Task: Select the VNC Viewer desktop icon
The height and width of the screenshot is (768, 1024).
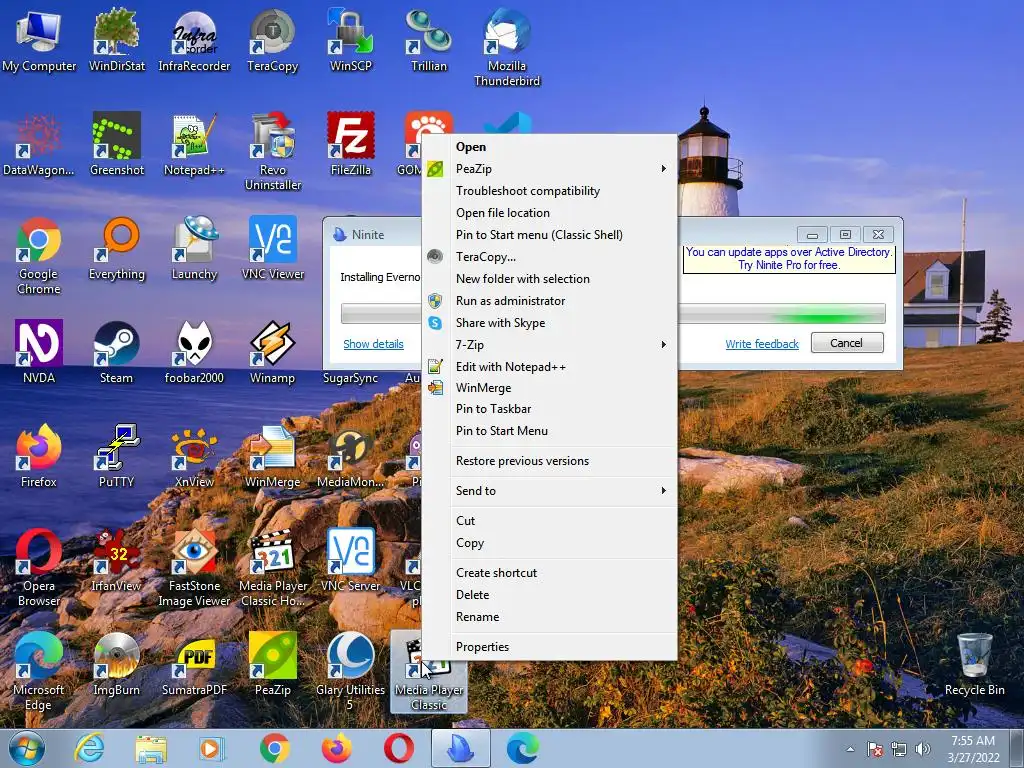Action: coord(272,248)
